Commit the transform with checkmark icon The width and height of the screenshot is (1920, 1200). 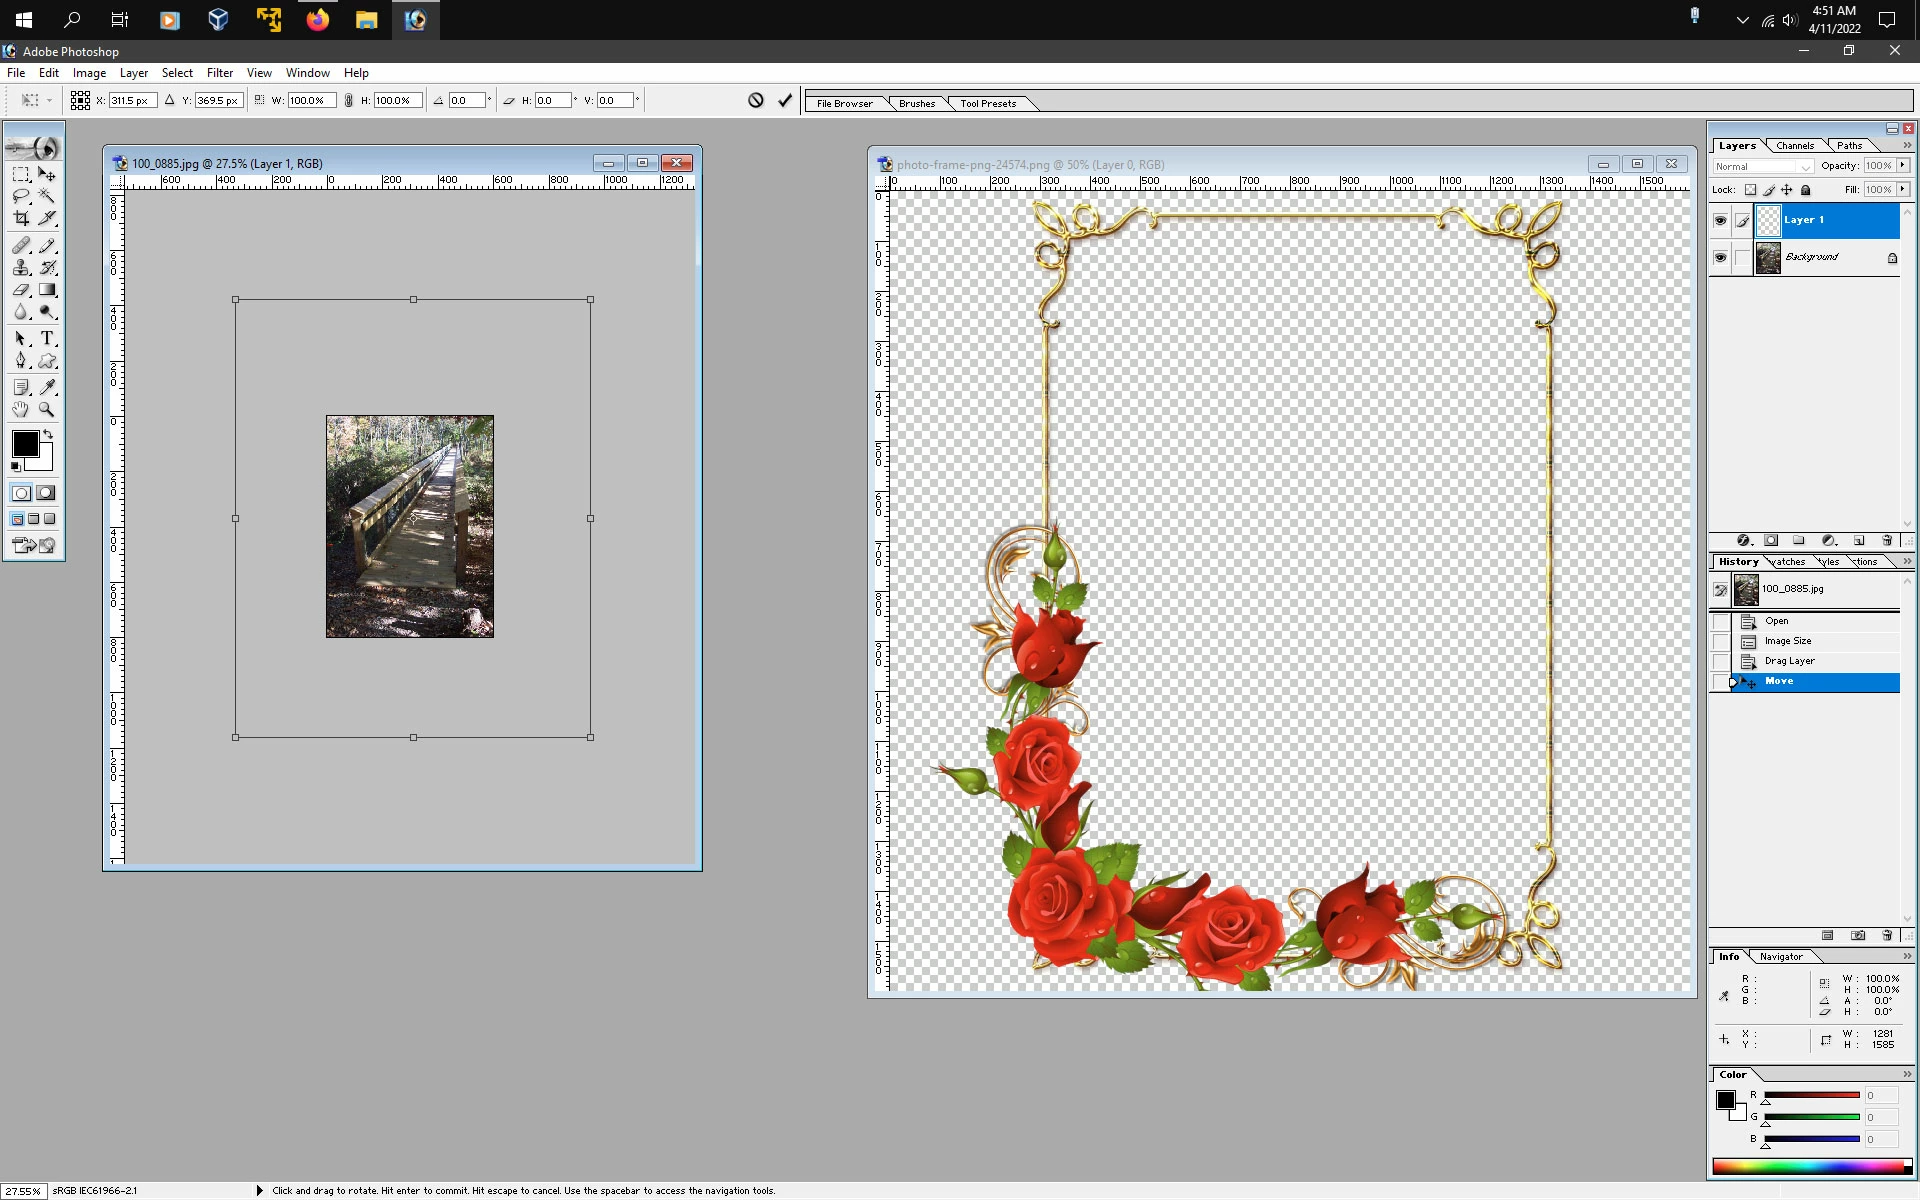click(x=785, y=100)
